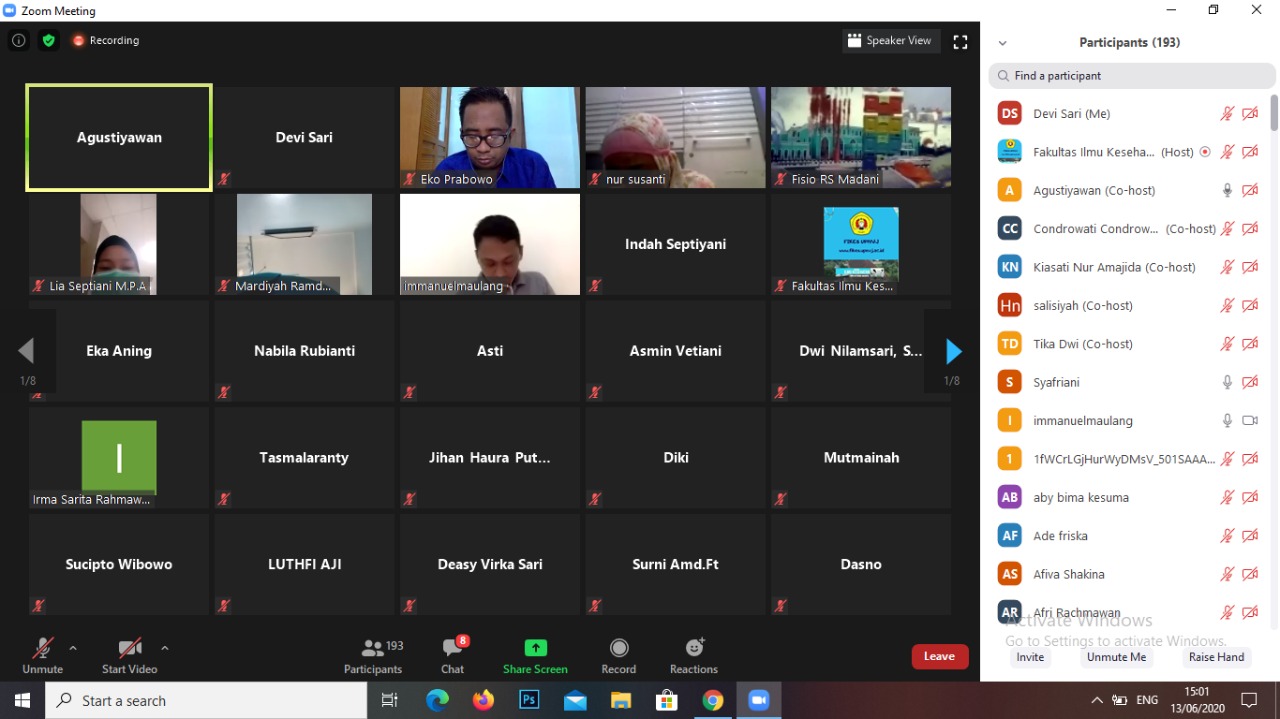
Task: Enter full screen mode
Action: click(960, 42)
